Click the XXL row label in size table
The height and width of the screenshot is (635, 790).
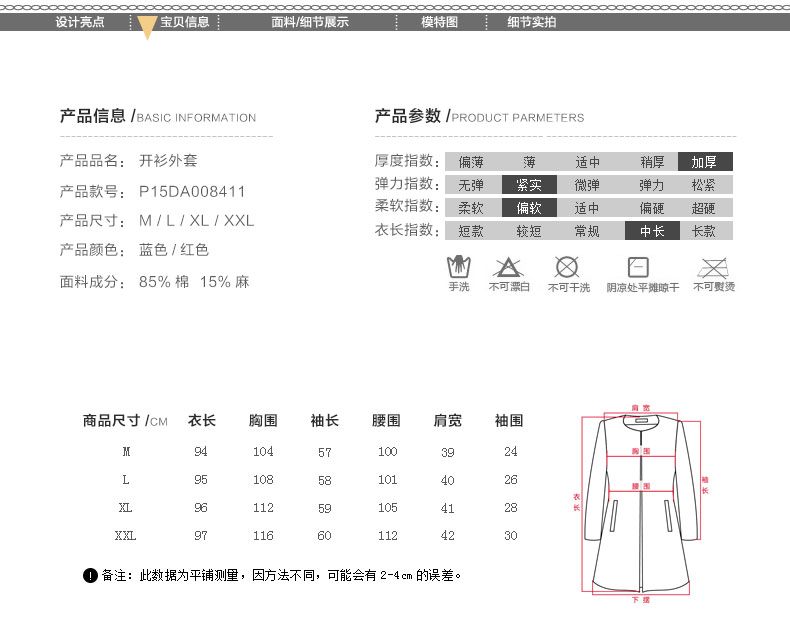(125, 535)
